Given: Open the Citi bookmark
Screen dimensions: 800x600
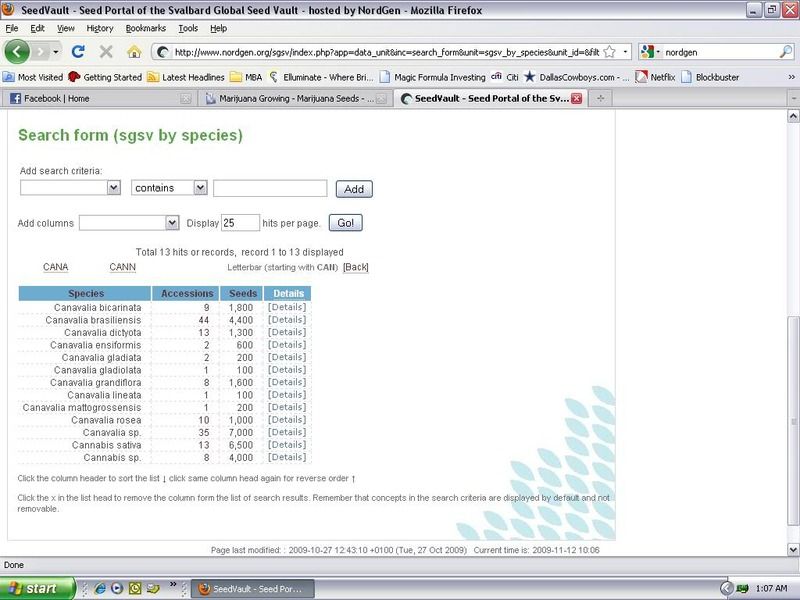Looking at the screenshot, I should (505, 77).
